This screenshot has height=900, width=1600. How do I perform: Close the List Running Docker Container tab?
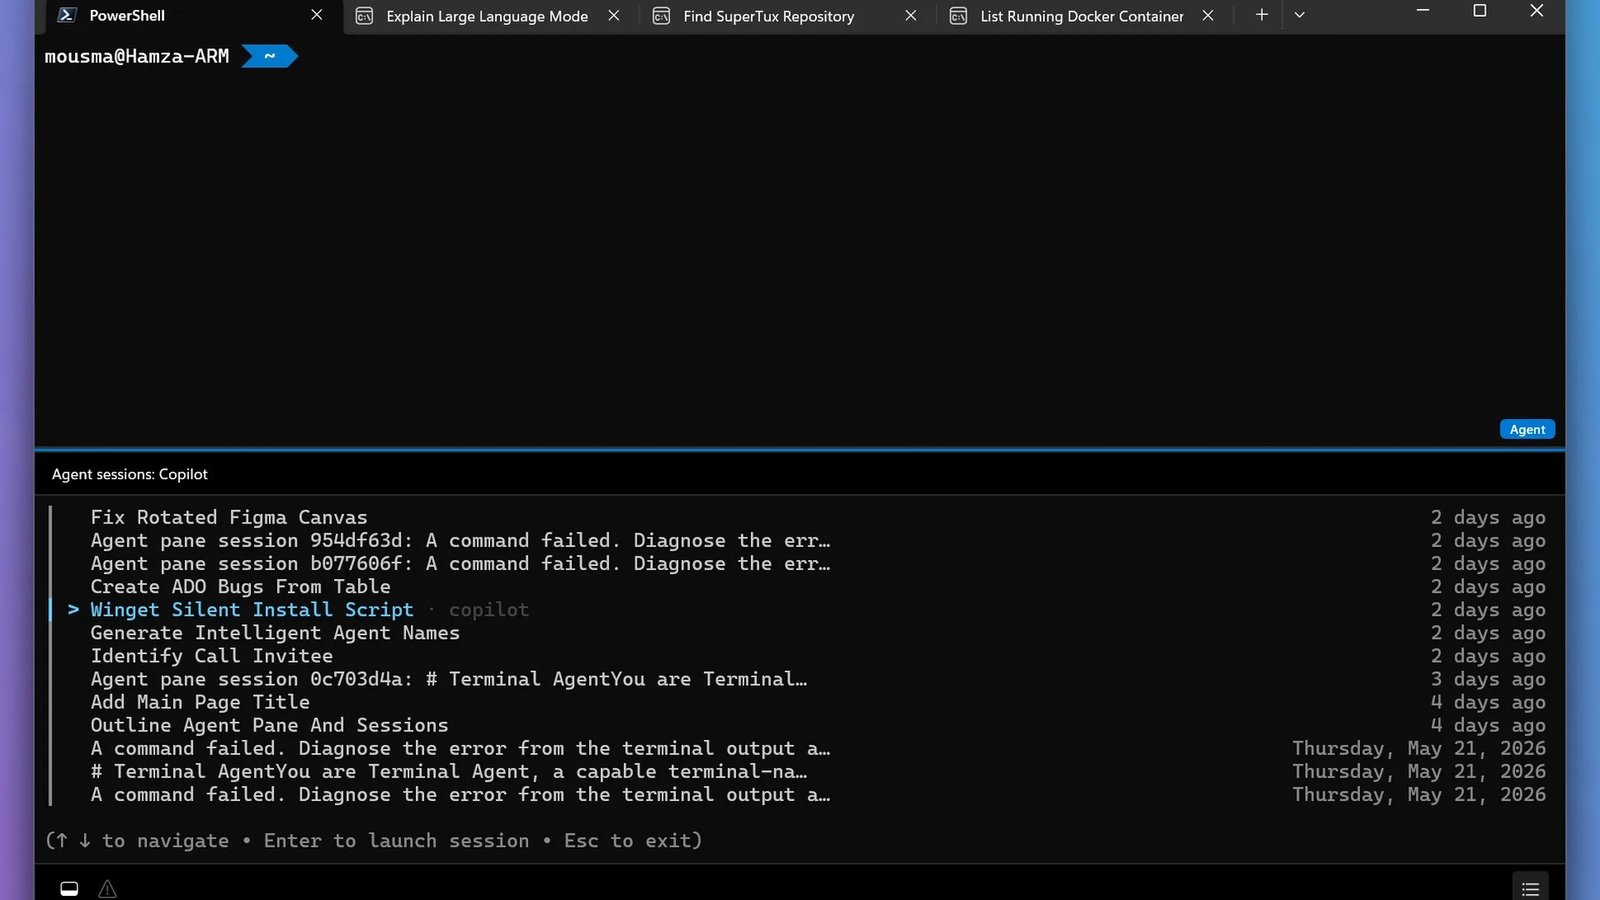(1208, 15)
